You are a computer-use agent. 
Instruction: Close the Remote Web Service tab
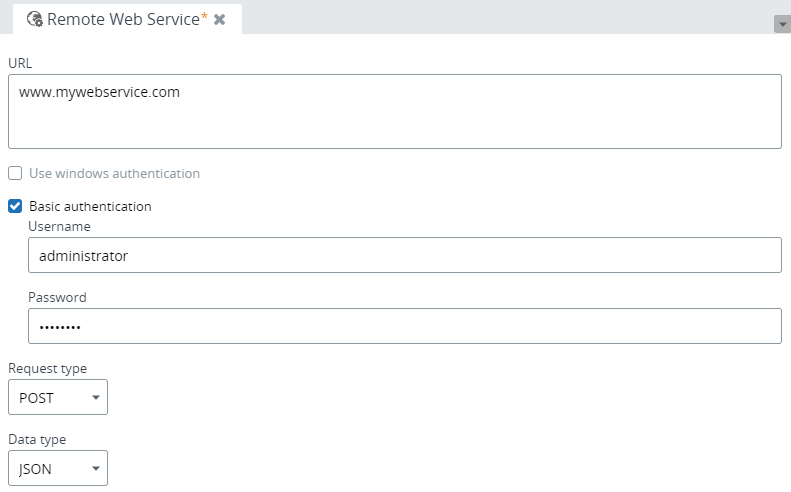220,19
